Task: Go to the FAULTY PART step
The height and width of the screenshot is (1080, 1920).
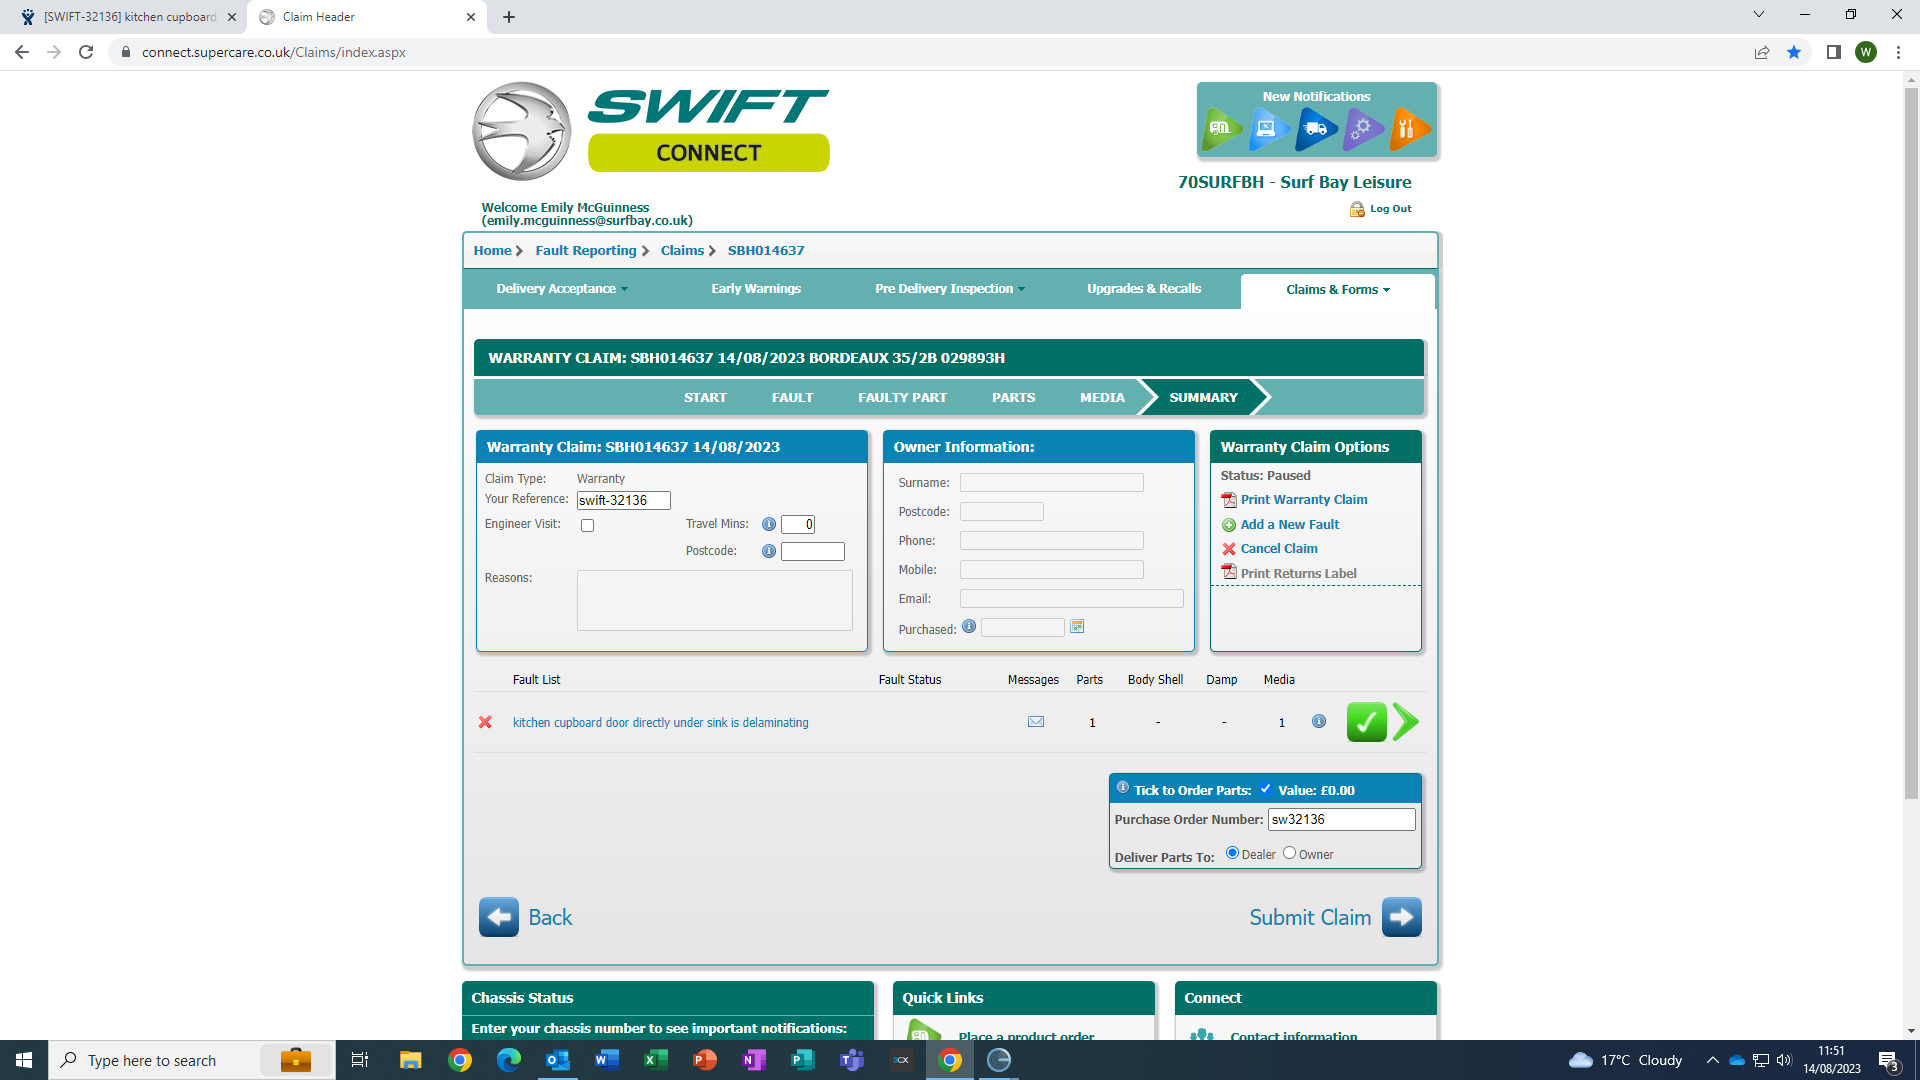Action: 902,398
